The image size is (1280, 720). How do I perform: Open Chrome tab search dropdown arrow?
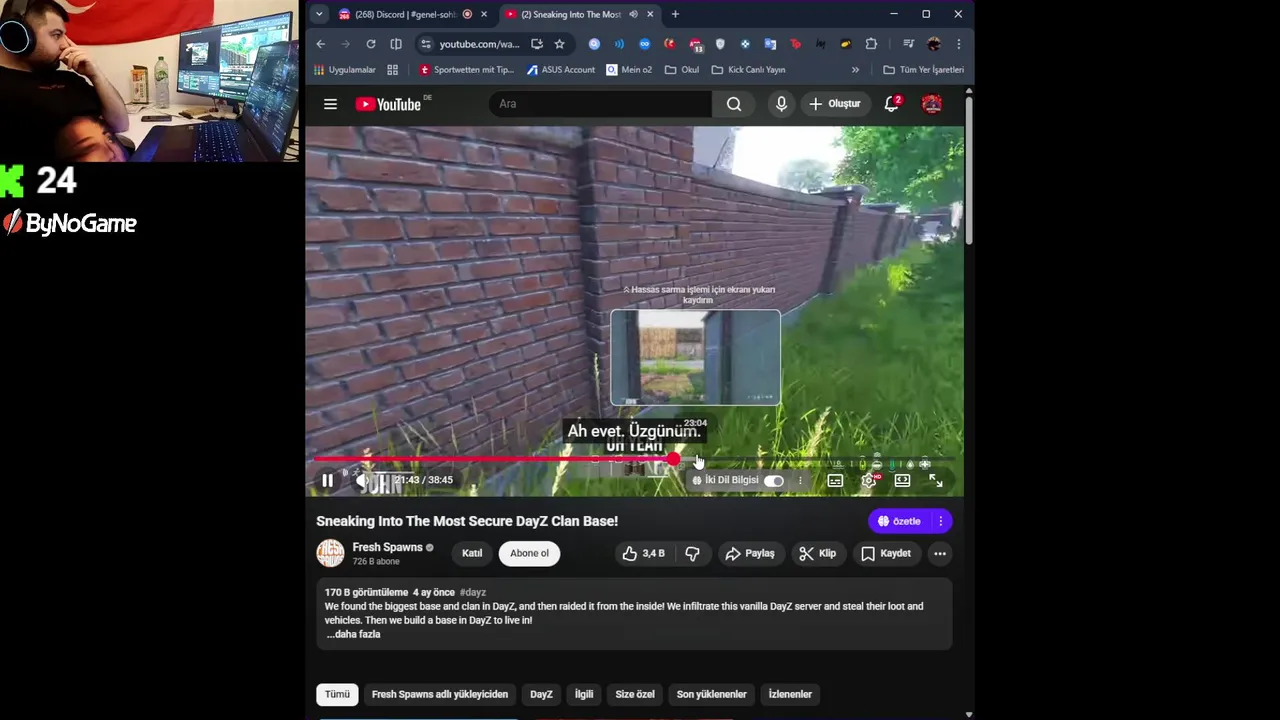click(318, 14)
